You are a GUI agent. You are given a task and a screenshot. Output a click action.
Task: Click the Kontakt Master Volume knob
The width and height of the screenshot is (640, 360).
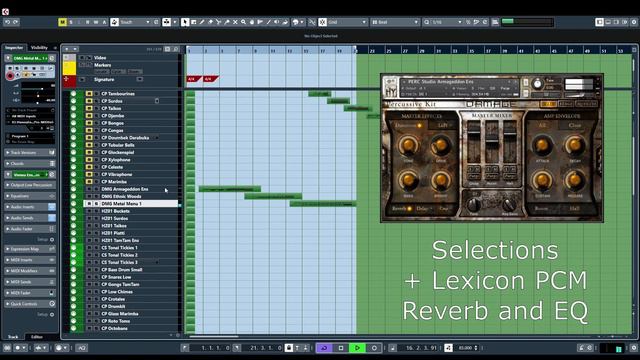point(538,84)
